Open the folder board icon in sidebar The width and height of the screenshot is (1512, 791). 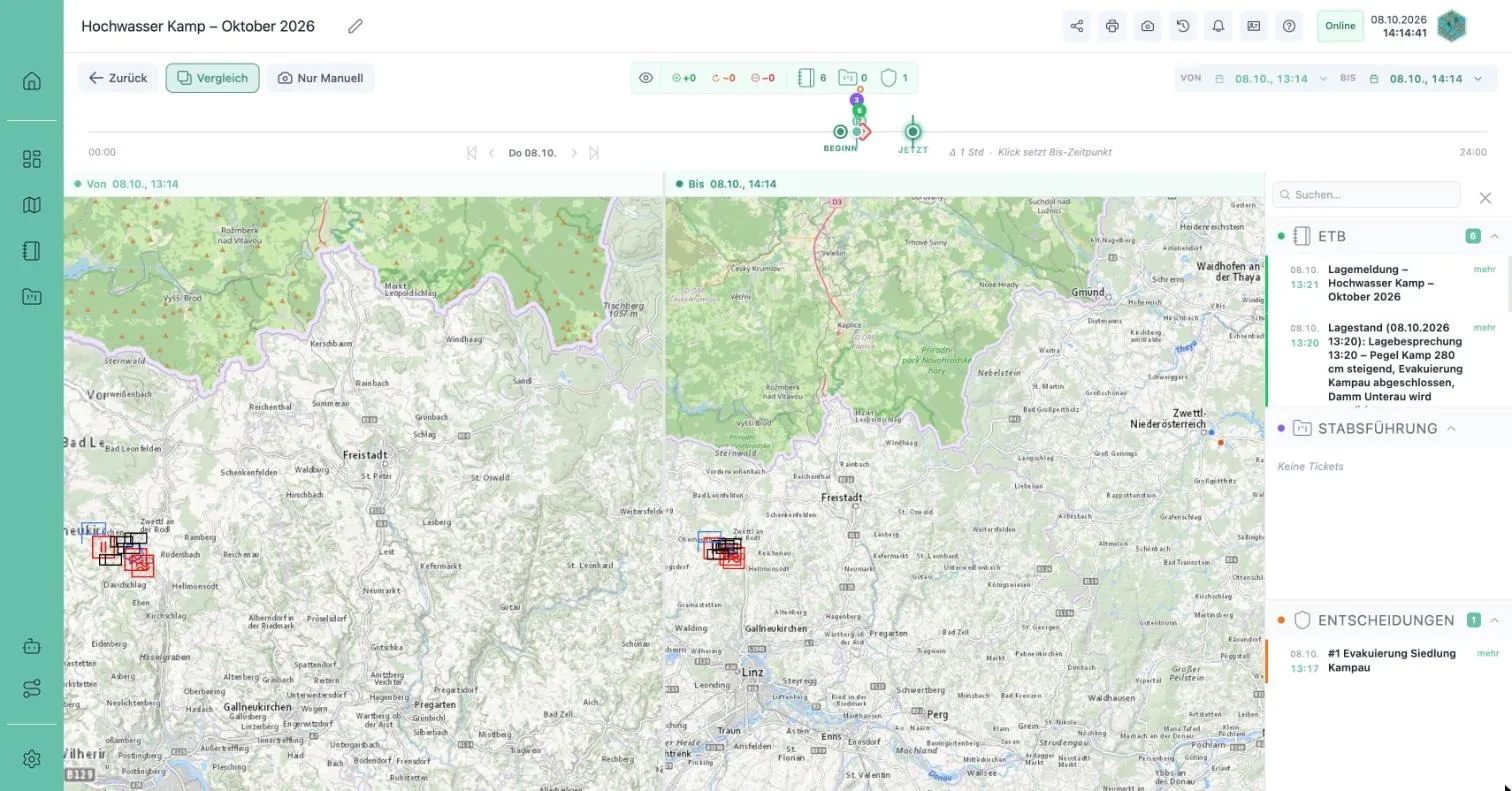pyautogui.click(x=31, y=297)
